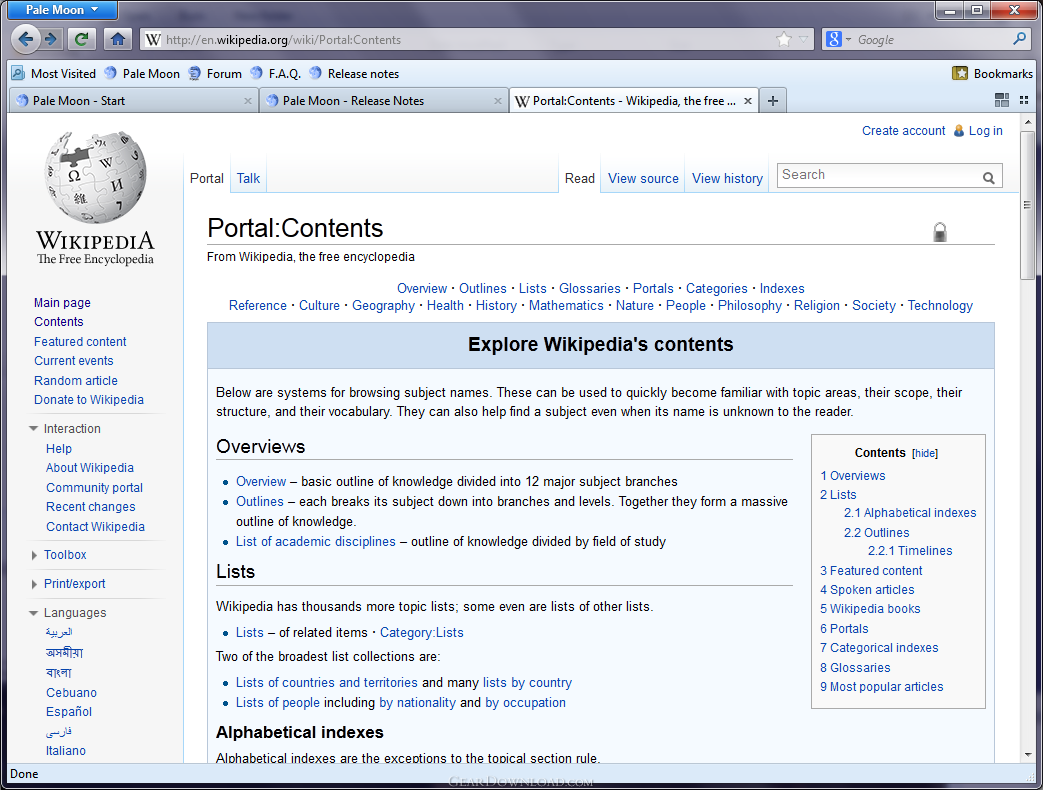Open the Pale Moon bookmark in bookmarks bar
This screenshot has width=1043, height=790.
[142, 73]
